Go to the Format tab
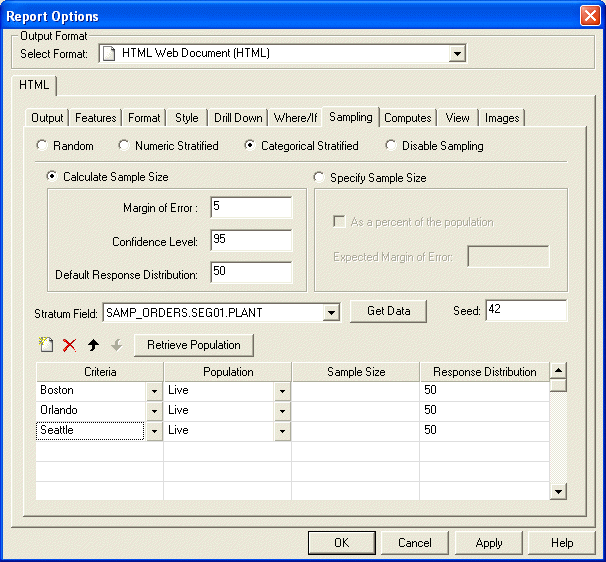This screenshot has width=606, height=562. coord(144,118)
